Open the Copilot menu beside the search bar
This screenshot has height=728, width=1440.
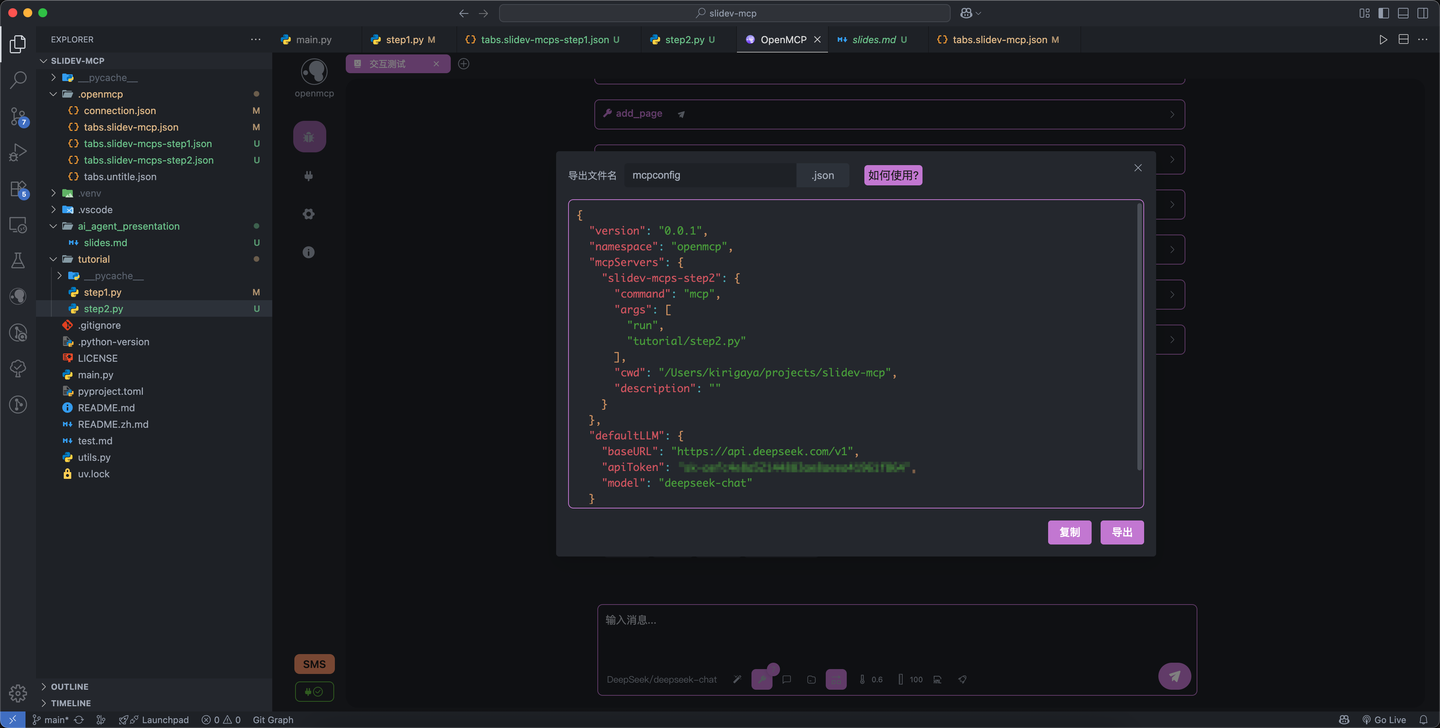coord(970,13)
